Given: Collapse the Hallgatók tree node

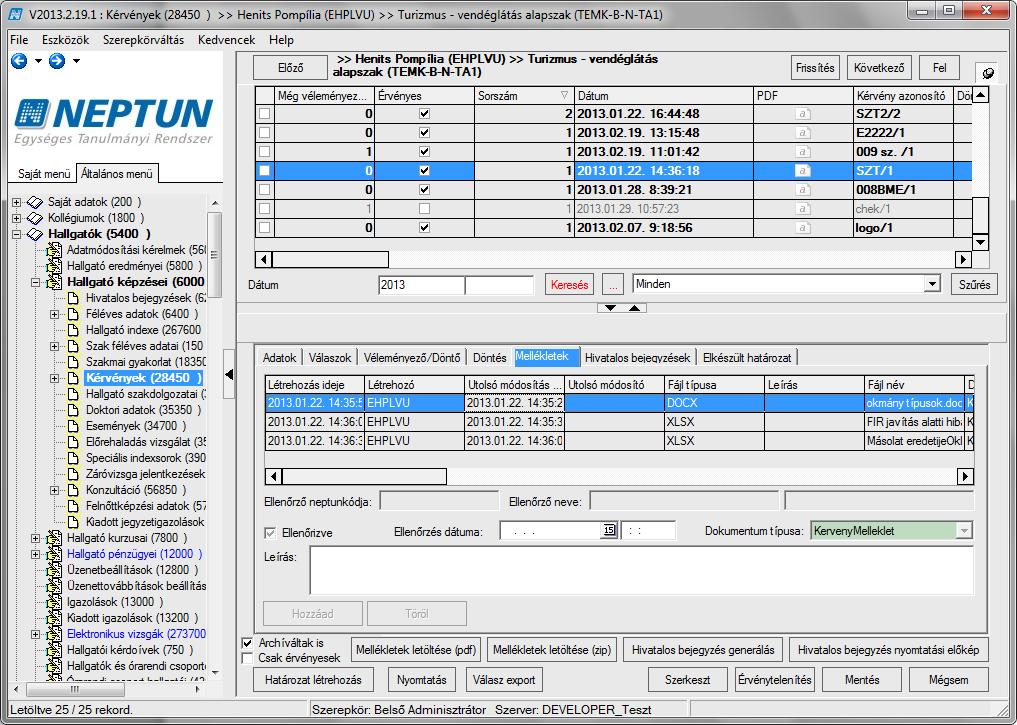Looking at the screenshot, I should (x=17, y=234).
